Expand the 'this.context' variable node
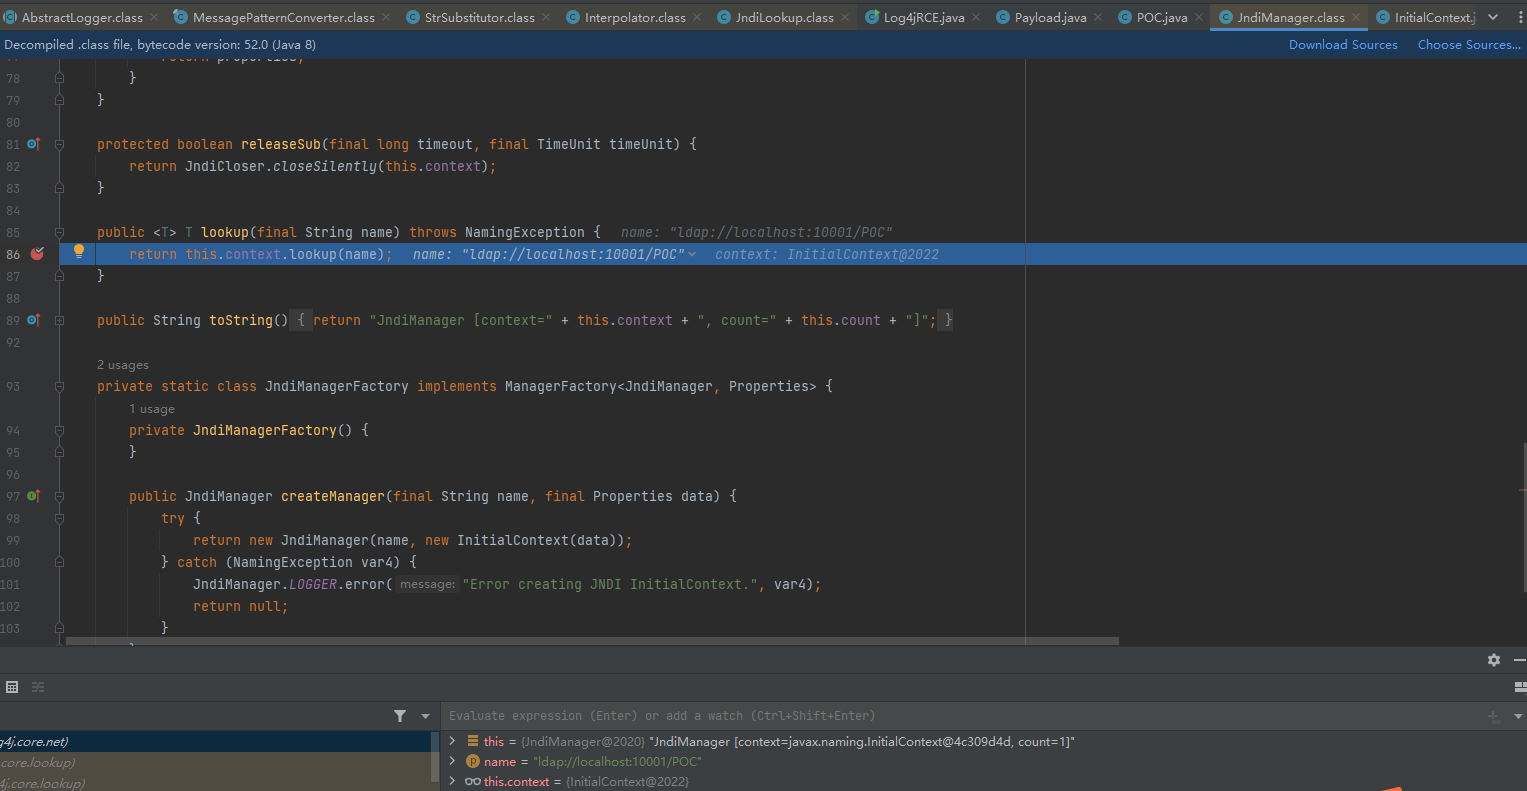 click(x=453, y=781)
